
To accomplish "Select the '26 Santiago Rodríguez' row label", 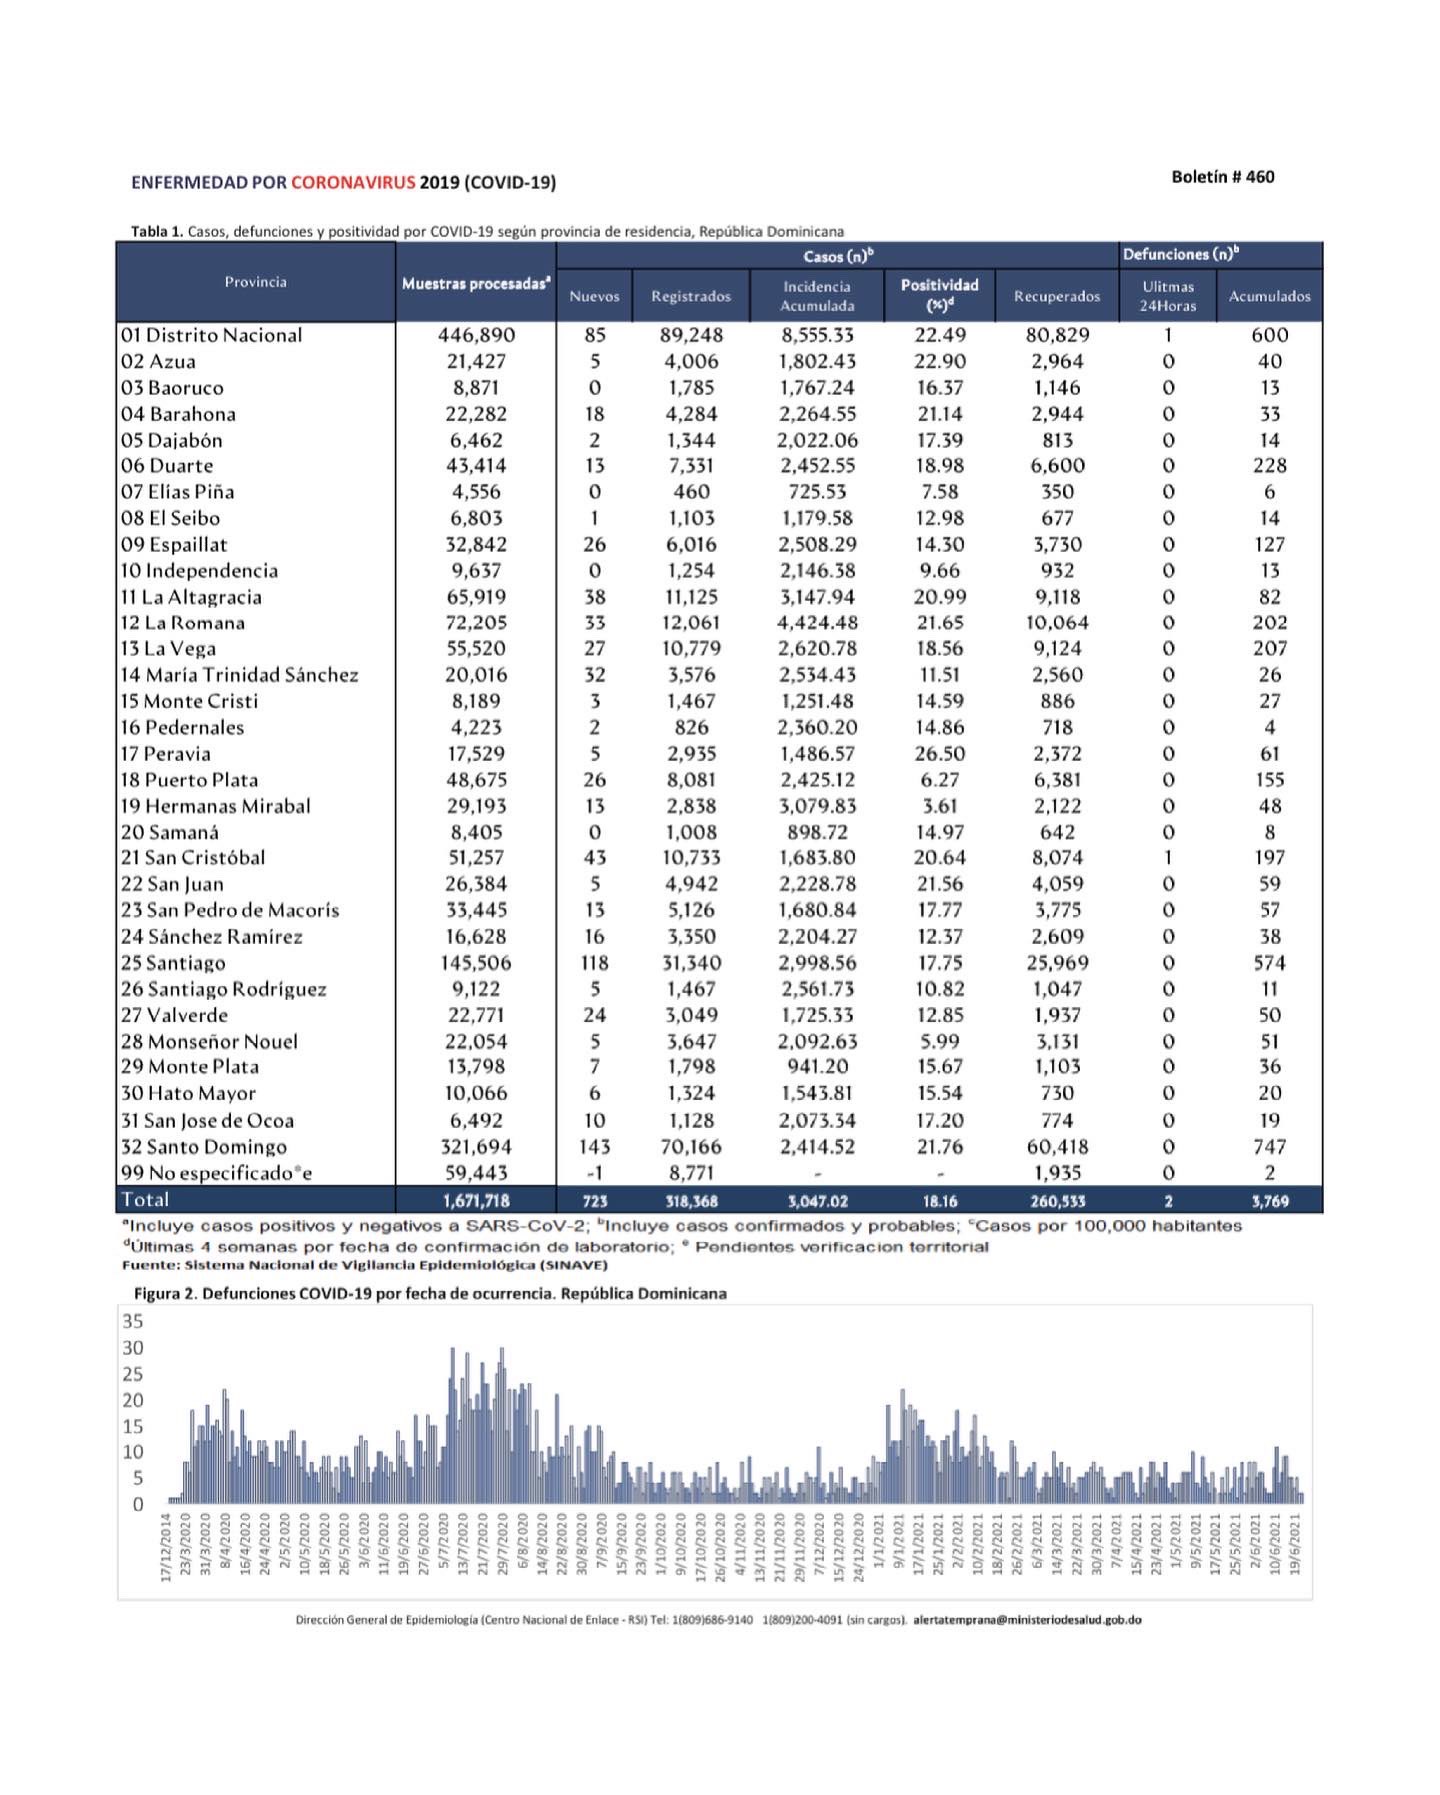I will [223, 989].
